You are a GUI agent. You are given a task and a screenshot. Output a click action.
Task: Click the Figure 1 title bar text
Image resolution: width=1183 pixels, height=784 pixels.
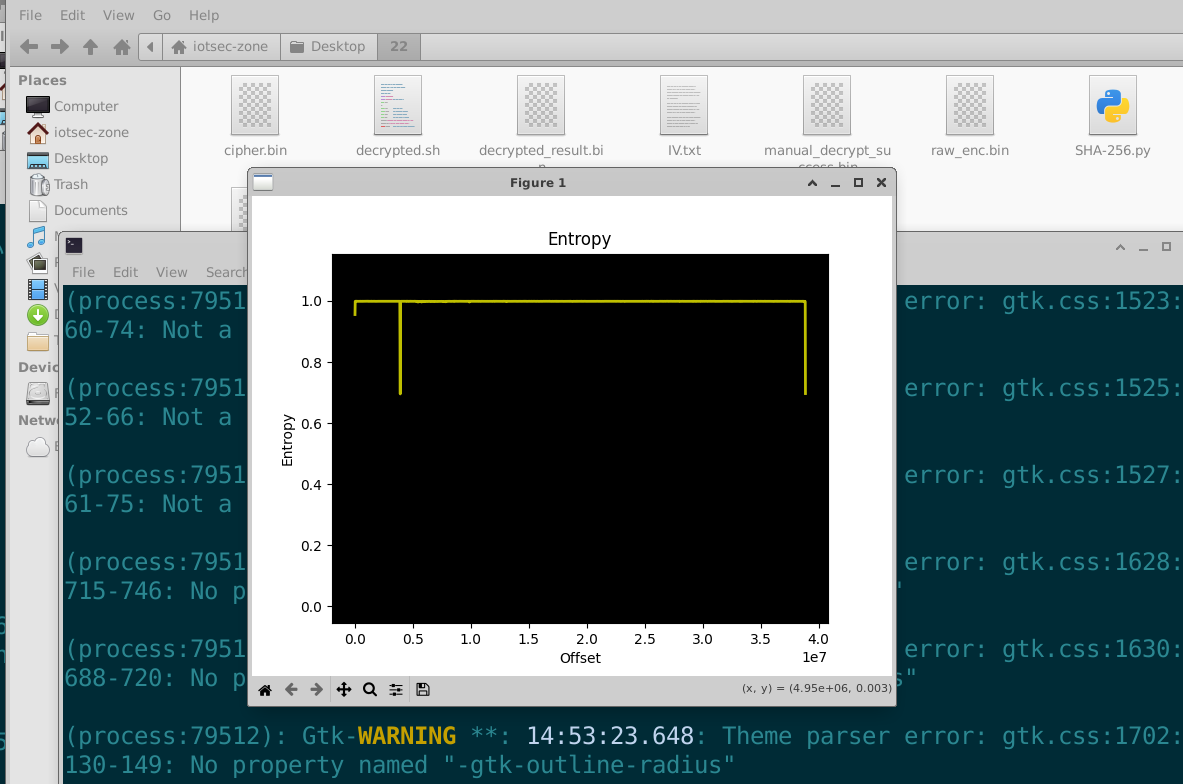(538, 183)
